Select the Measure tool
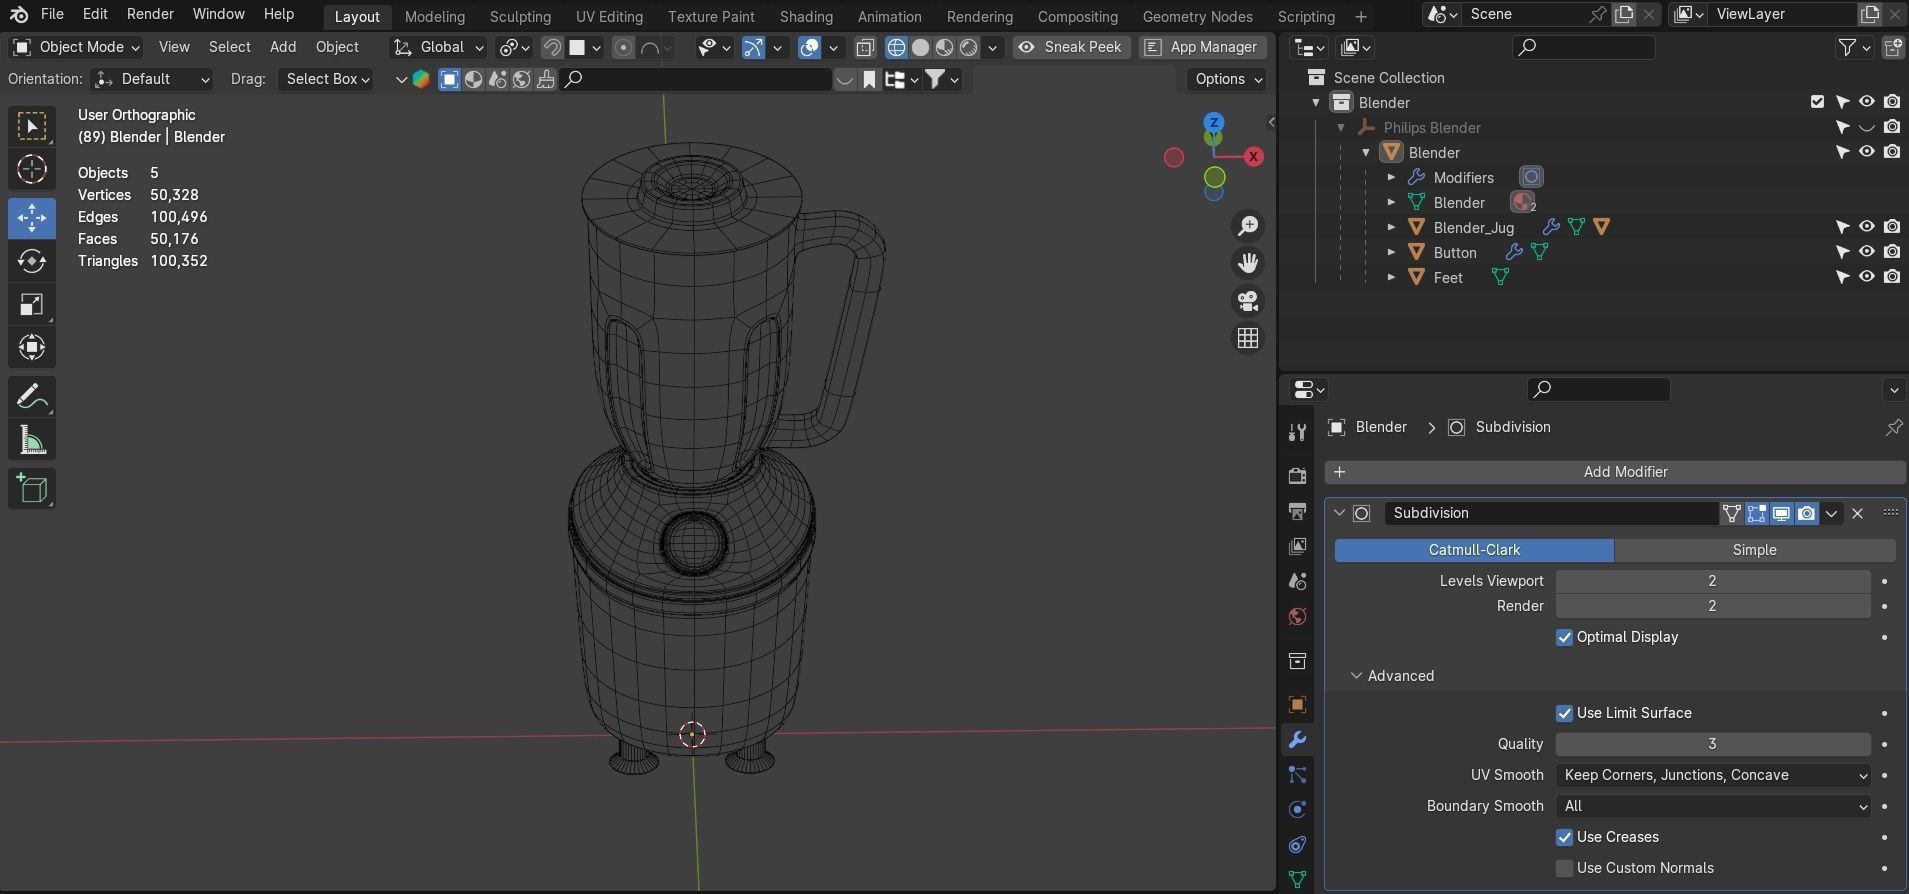The height and width of the screenshot is (894, 1909). point(32,440)
